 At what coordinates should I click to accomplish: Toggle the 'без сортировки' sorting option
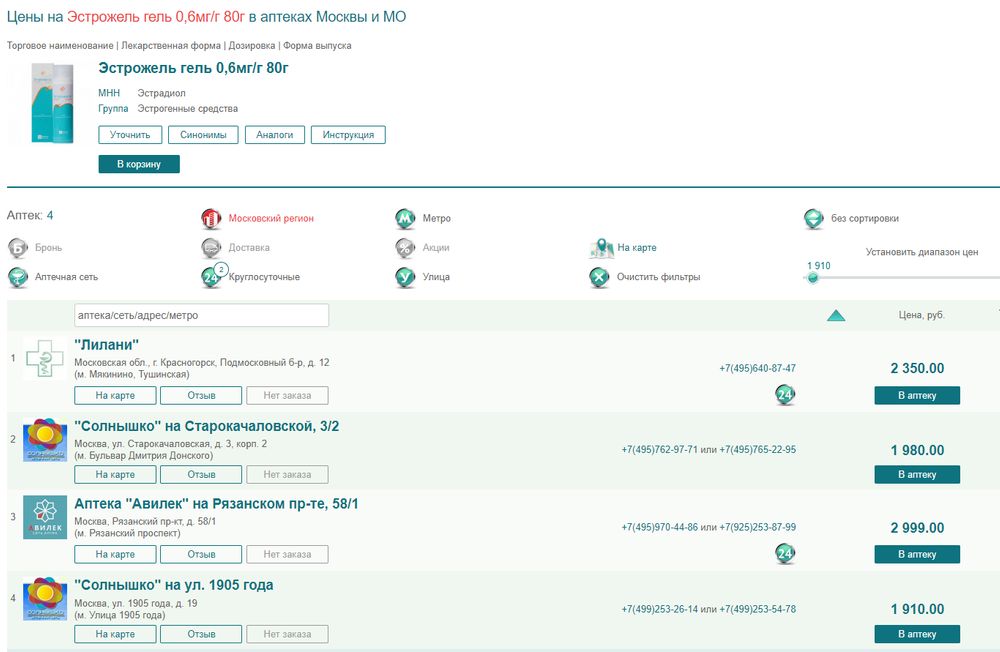[814, 219]
